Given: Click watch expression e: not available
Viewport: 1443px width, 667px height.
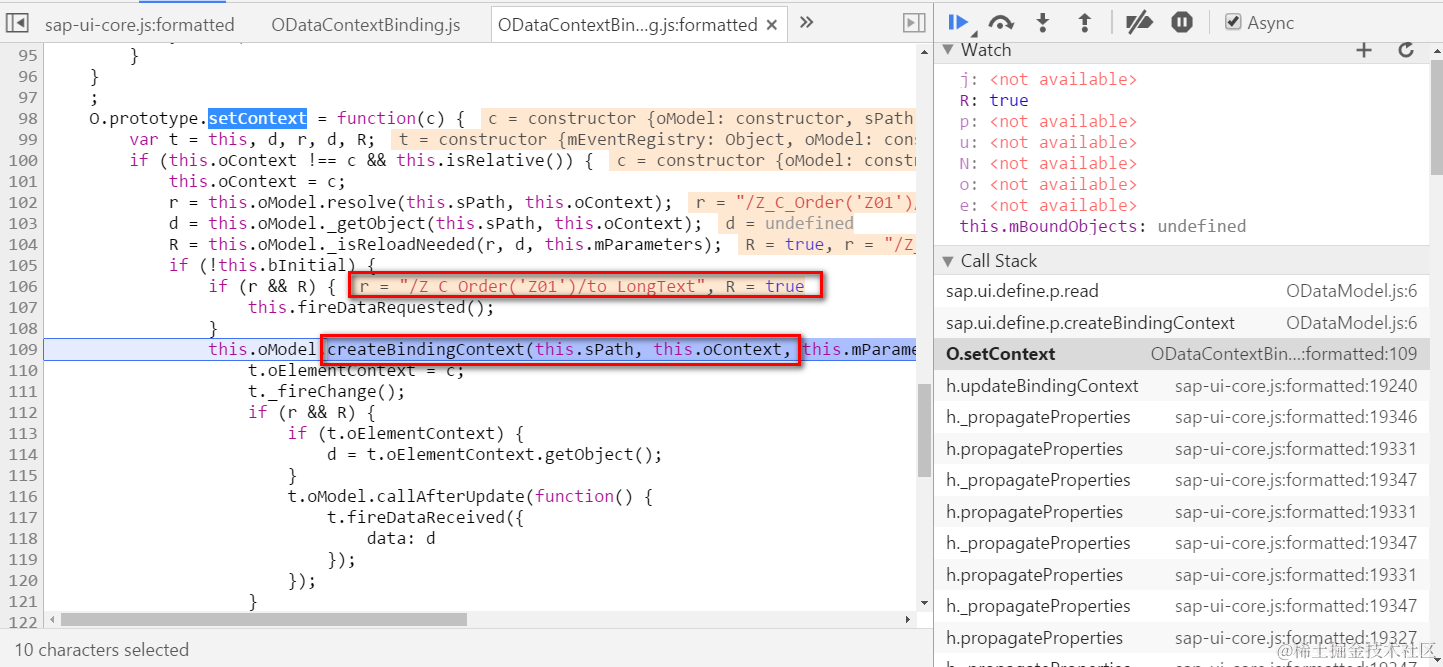Looking at the screenshot, I should 1048,205.
